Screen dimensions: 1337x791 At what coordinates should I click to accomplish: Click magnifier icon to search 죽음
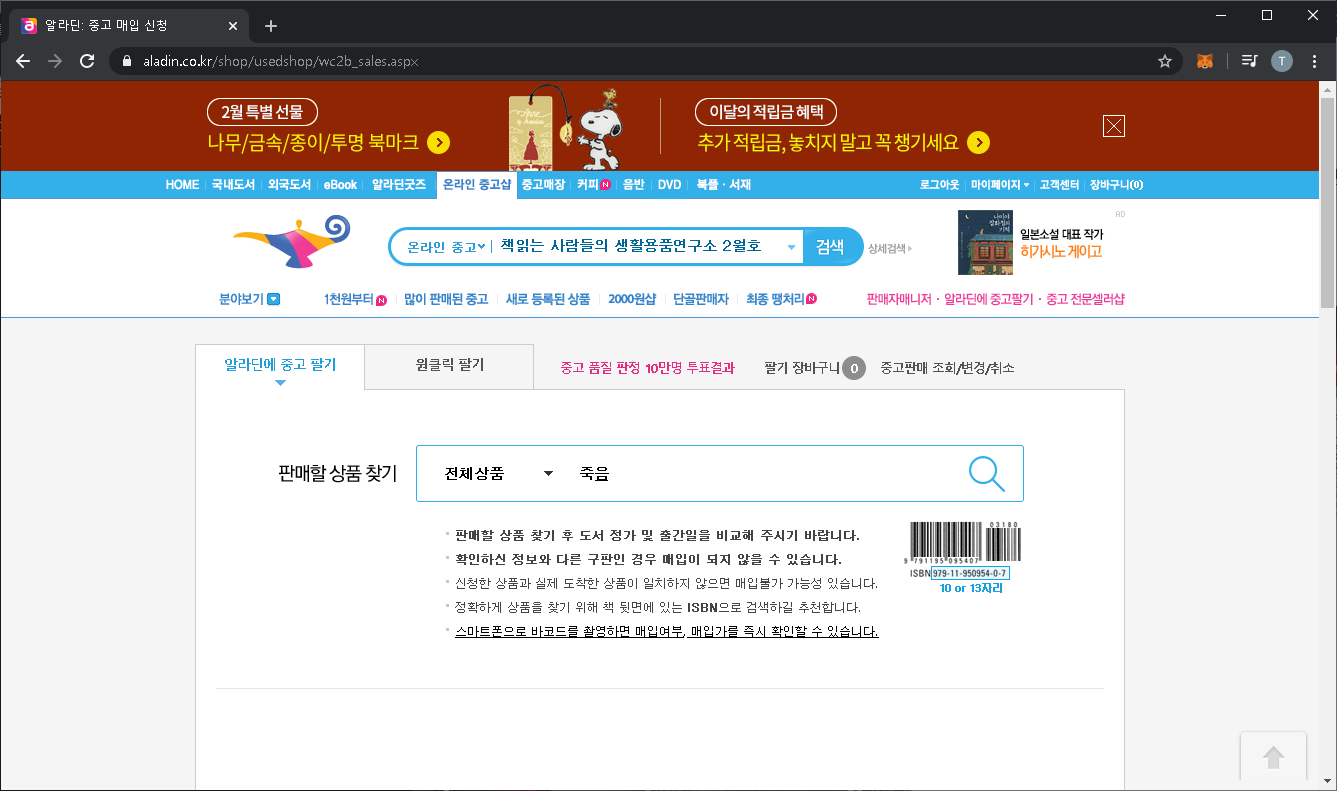click(x=987, y=473)
